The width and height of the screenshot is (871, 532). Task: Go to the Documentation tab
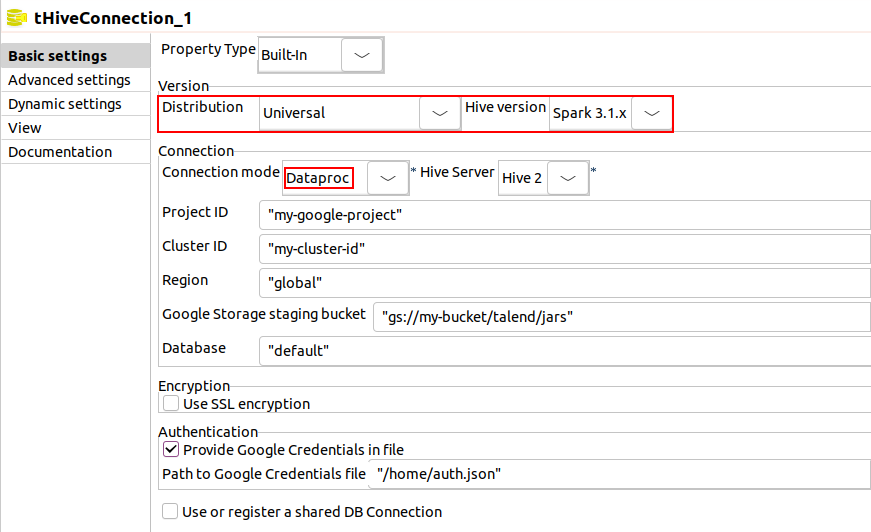60,152
